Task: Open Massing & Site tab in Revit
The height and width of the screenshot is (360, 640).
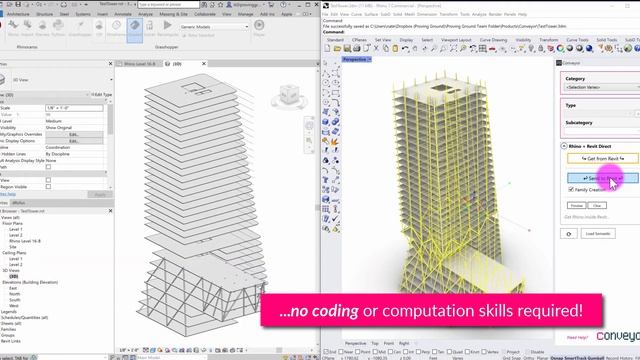Action: click(x=173, y=14)
